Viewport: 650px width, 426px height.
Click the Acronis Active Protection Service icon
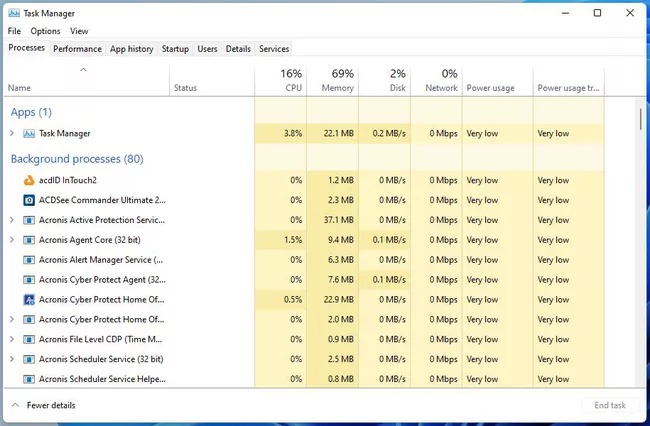[29, 220]
